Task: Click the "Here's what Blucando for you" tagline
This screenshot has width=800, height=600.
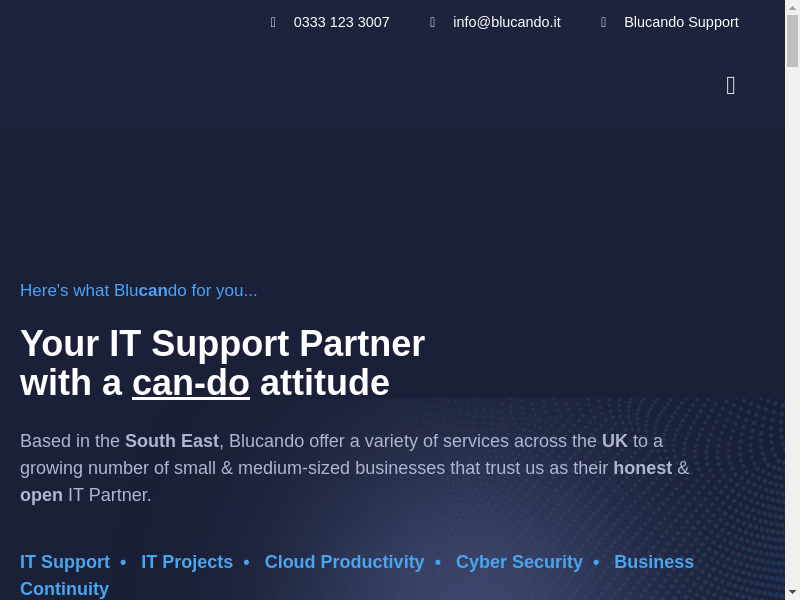Action: [x=139, y=290]
